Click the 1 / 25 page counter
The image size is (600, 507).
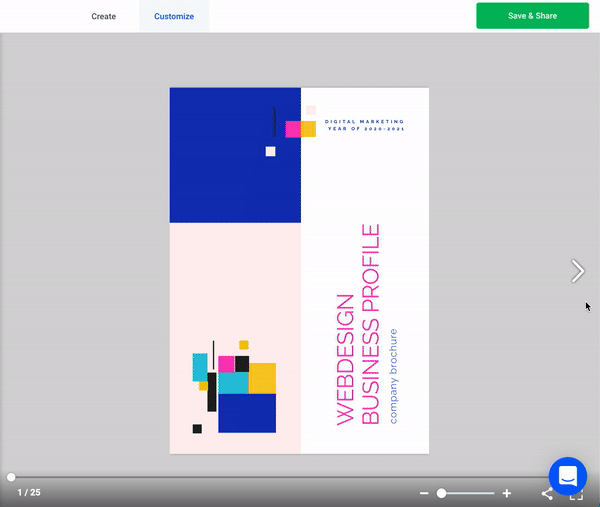point(29,492)
